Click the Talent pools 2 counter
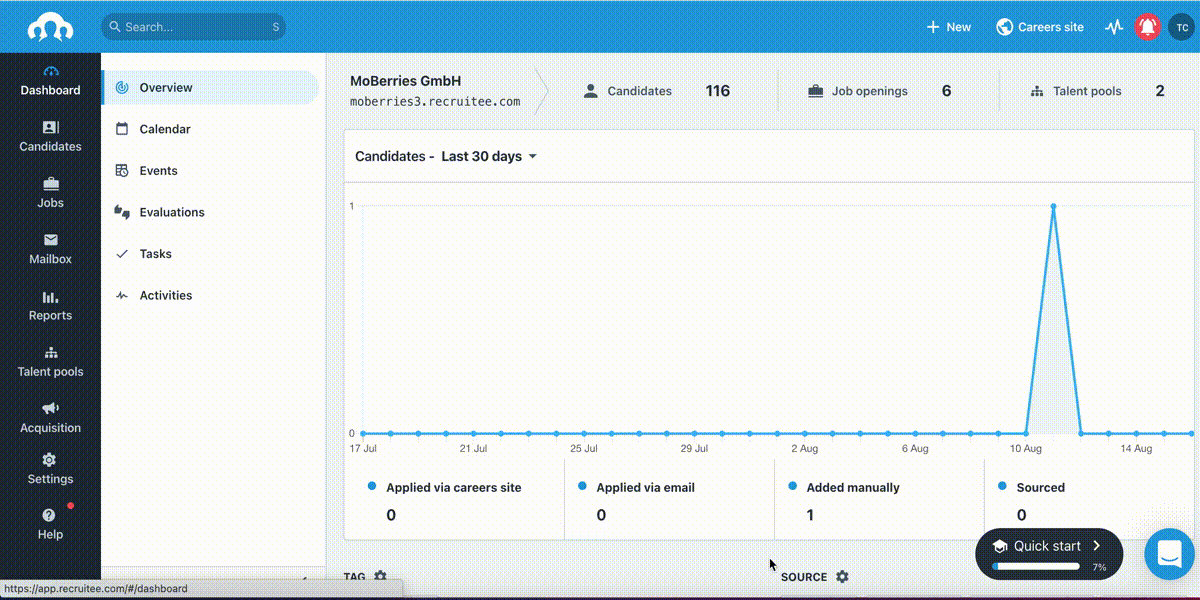This screenshot has height=600, width=1200. tap(1097, 91)
